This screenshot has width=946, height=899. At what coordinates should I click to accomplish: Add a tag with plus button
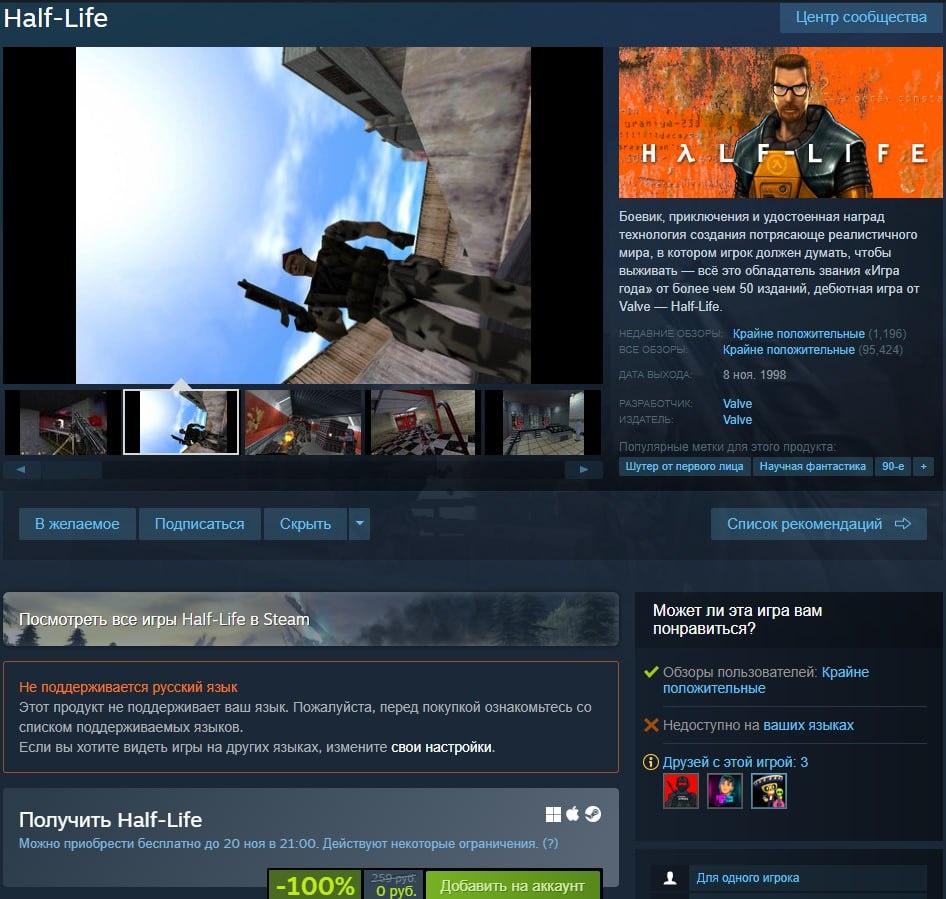tap(923, 466)
